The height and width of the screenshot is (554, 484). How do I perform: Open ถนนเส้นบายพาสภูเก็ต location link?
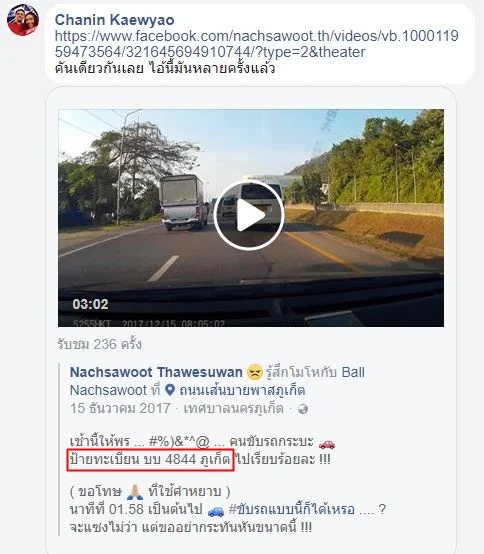[242, 390]
